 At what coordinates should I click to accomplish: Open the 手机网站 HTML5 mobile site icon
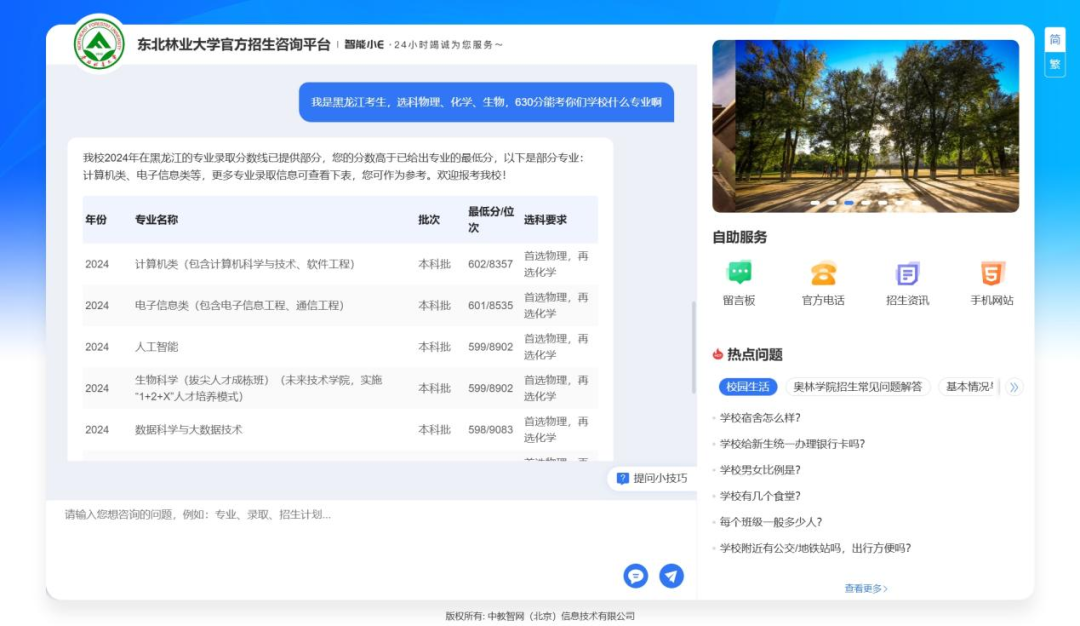991,273
